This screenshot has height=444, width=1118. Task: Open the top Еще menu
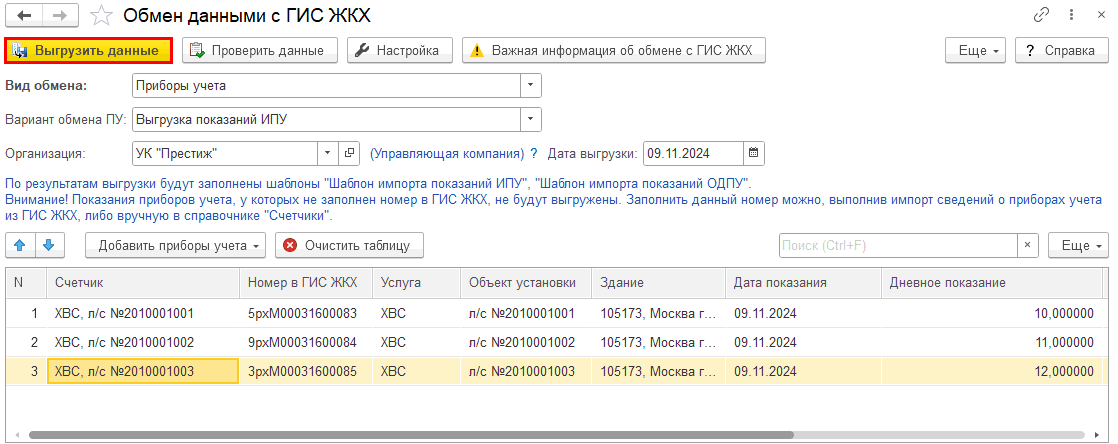point(974,50)
